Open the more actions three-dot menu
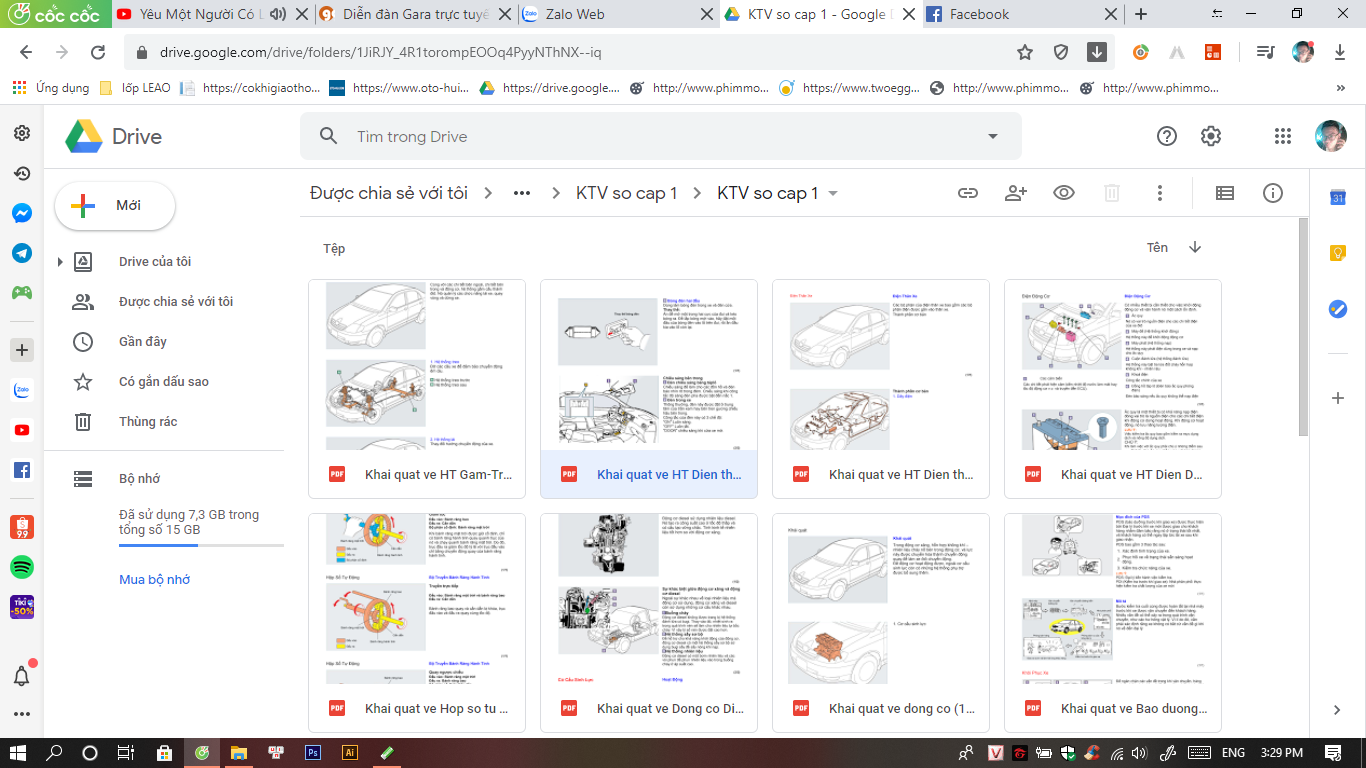 (x=1160, y=193)
